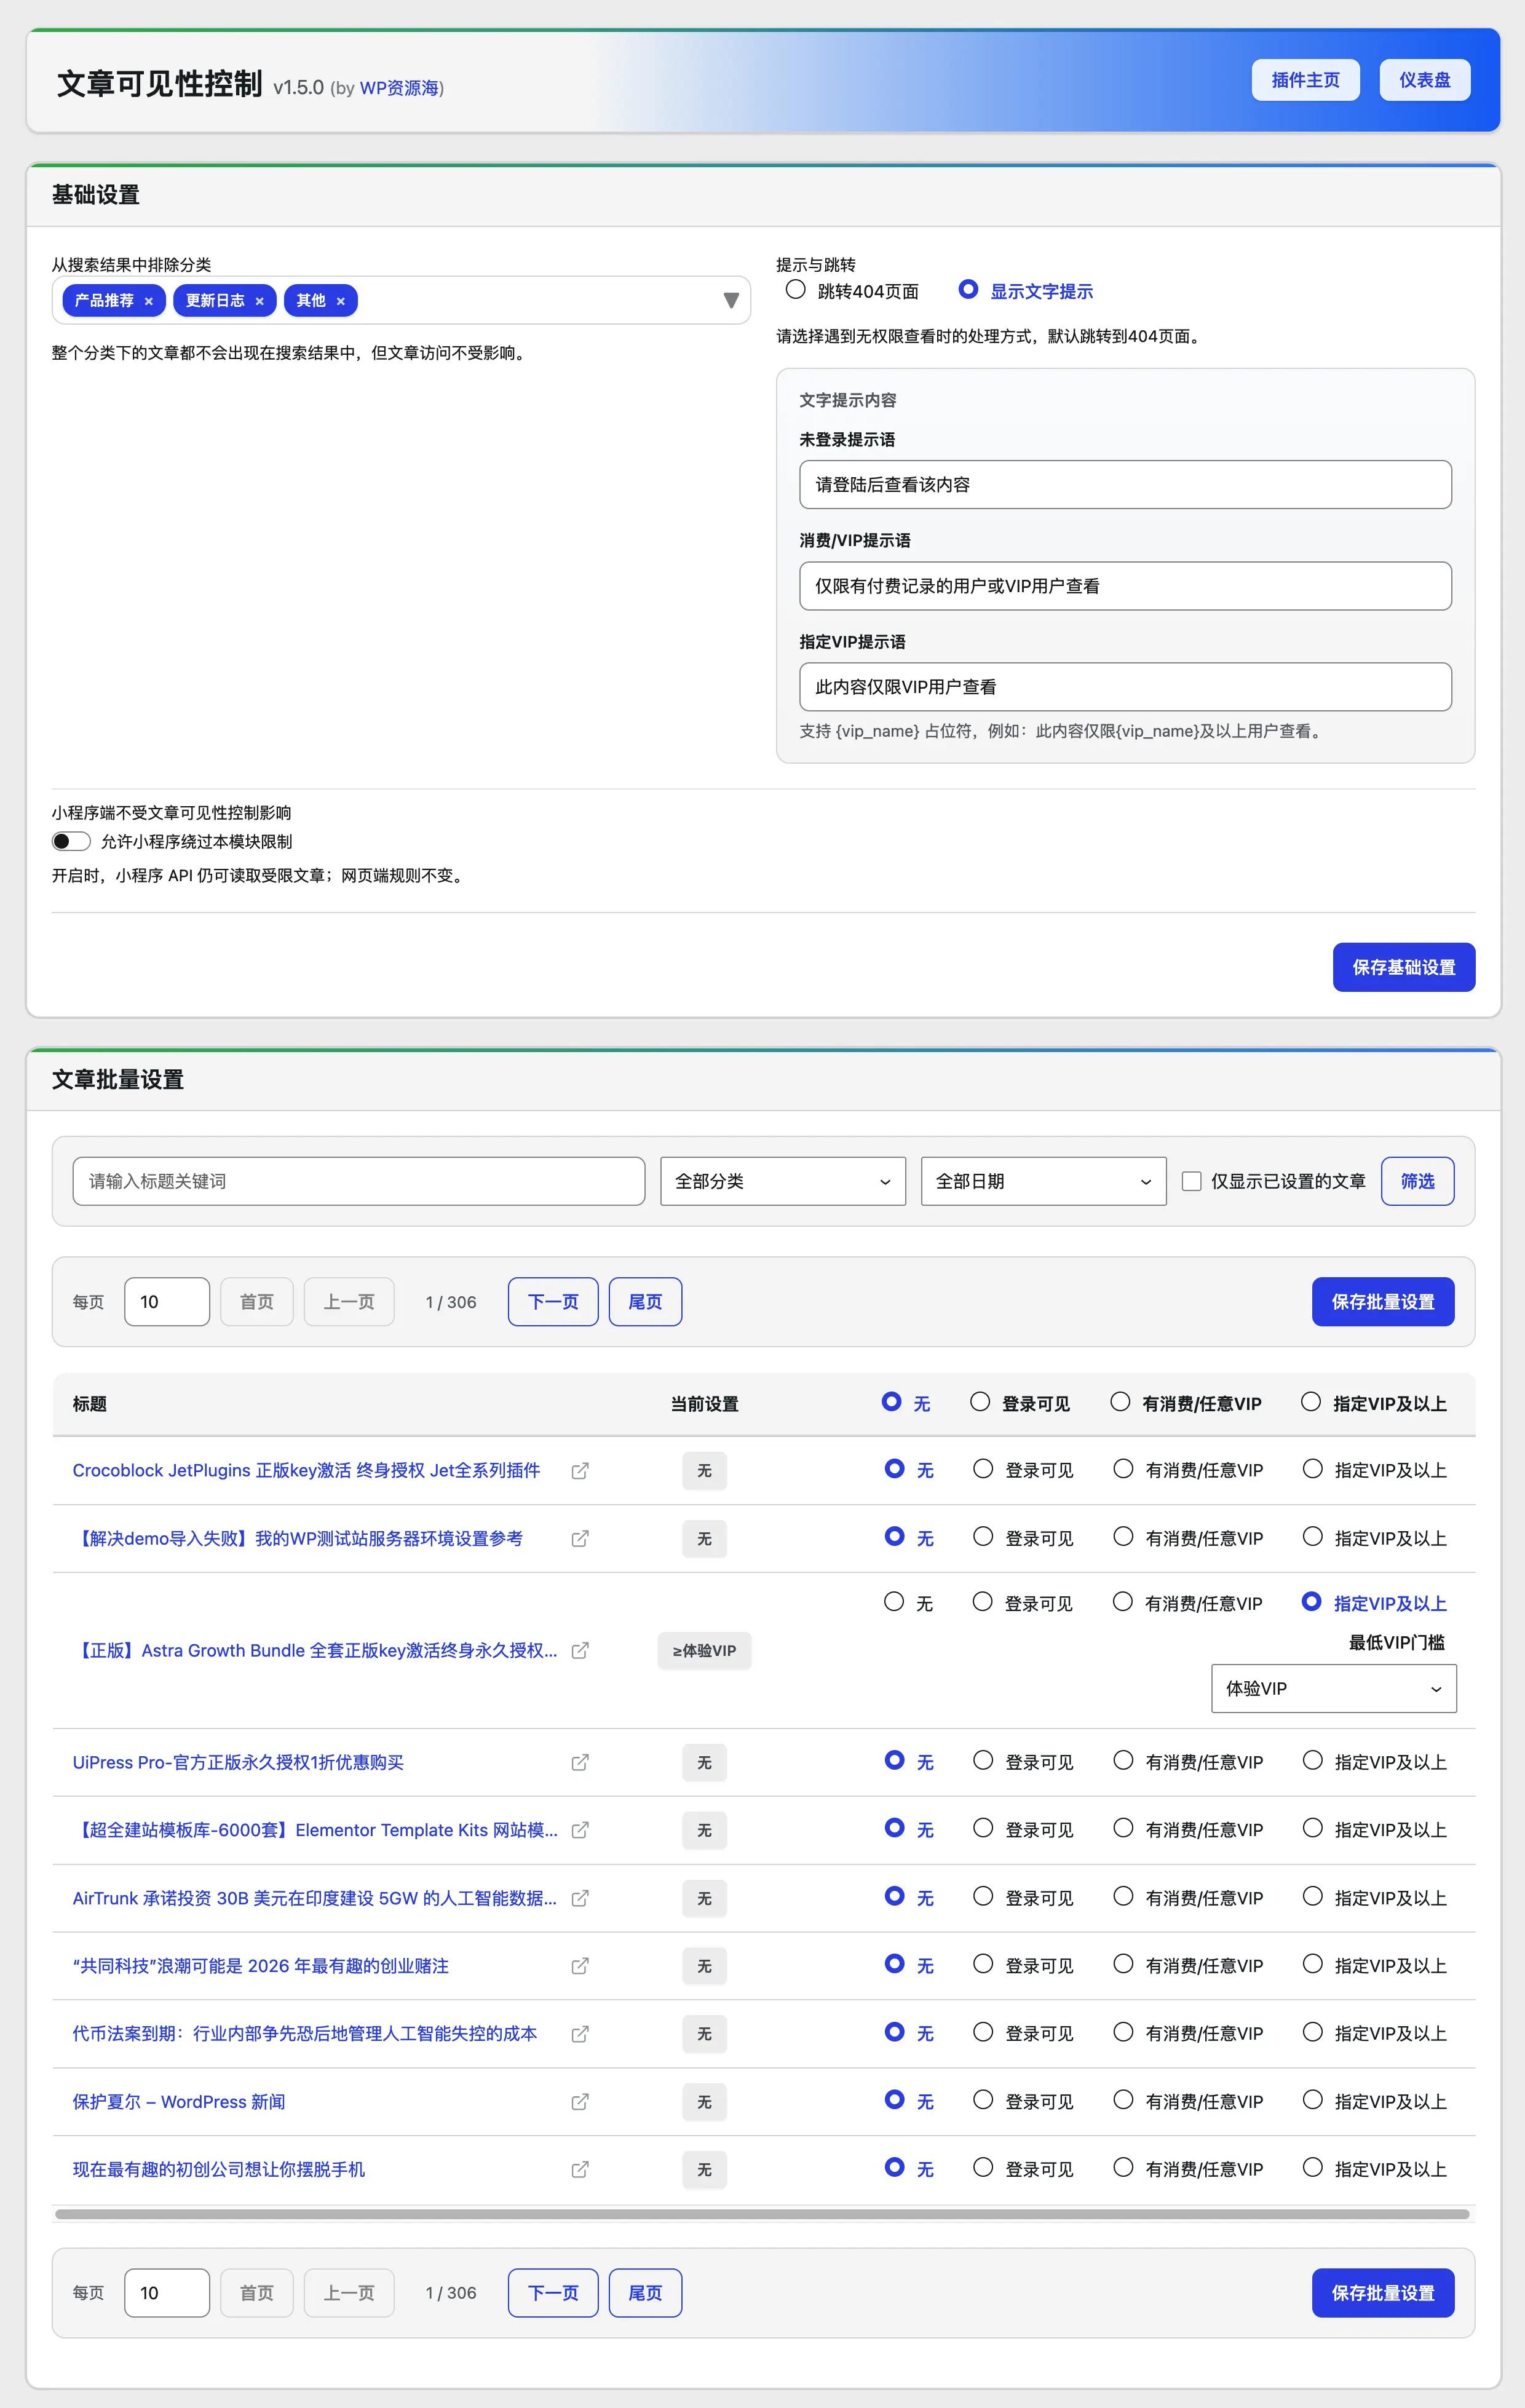This screenshot has width=1525, height=2408.
Task: Open external link icon for 代币法案到期 article
Action: coord(580,2034)
